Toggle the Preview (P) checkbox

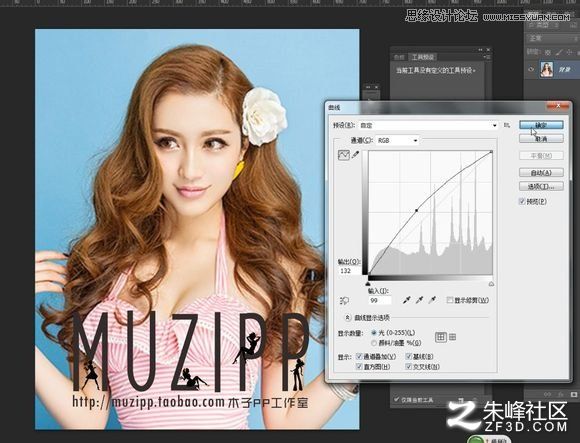coord(522,202)
